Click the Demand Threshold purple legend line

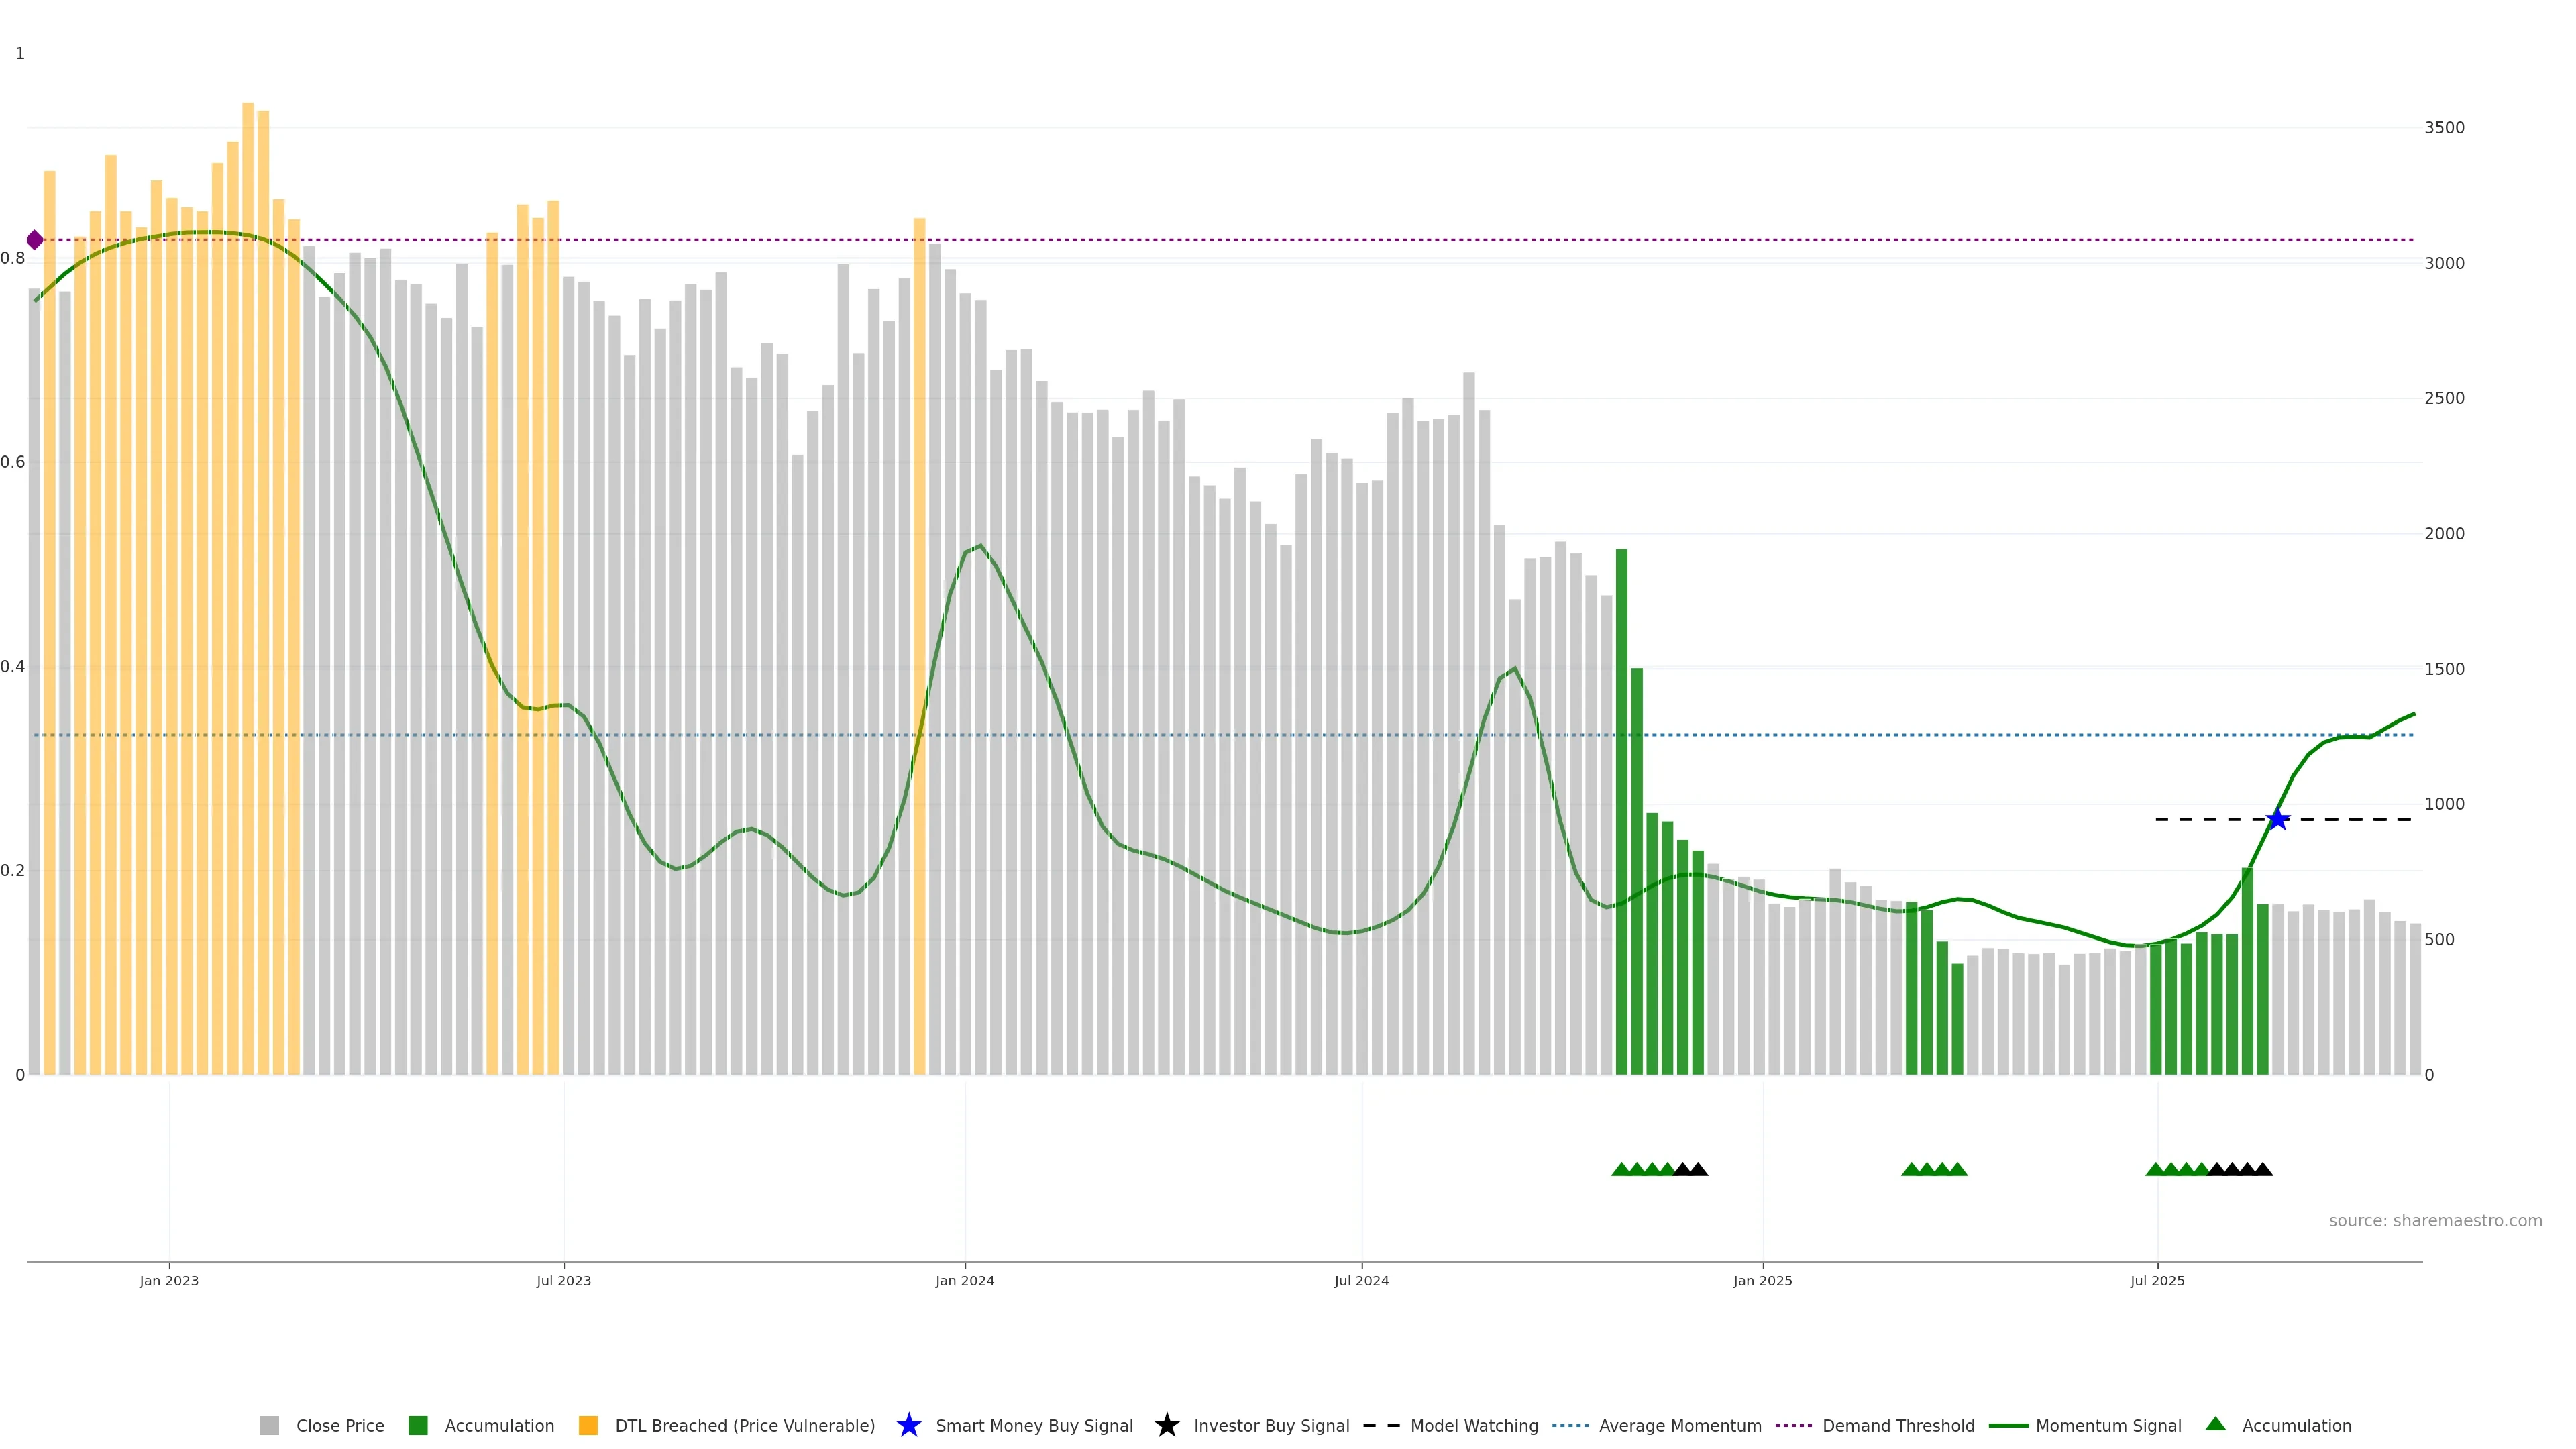tap(1793, 1425)
